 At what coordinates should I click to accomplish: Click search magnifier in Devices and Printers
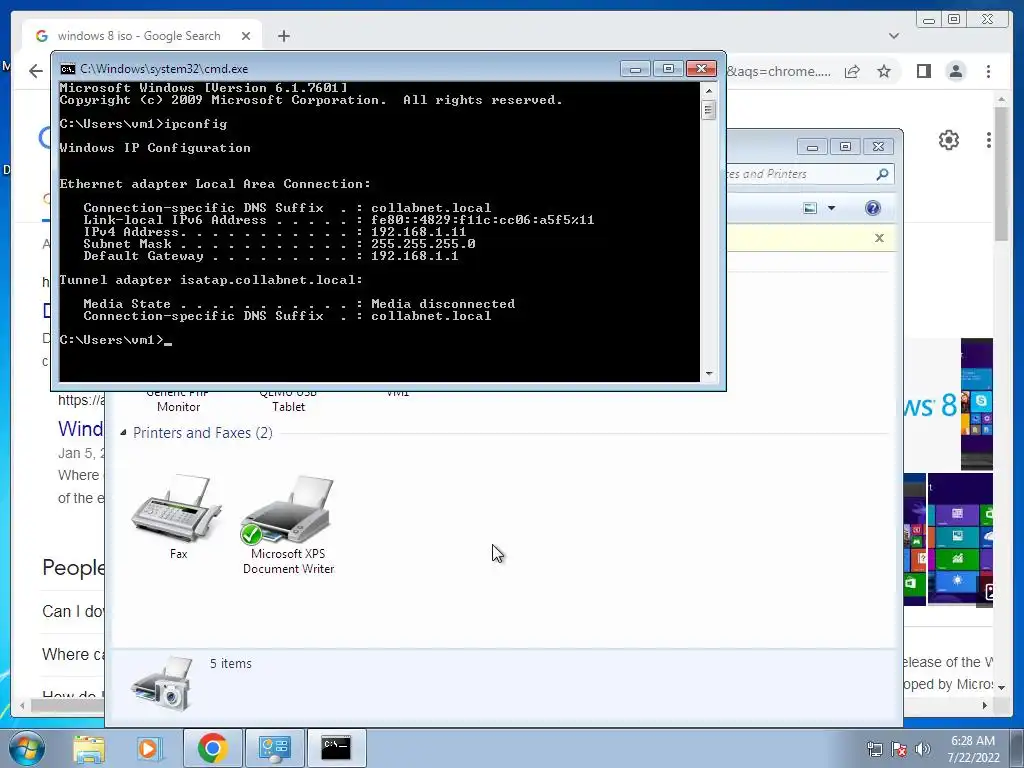point(882,174)
